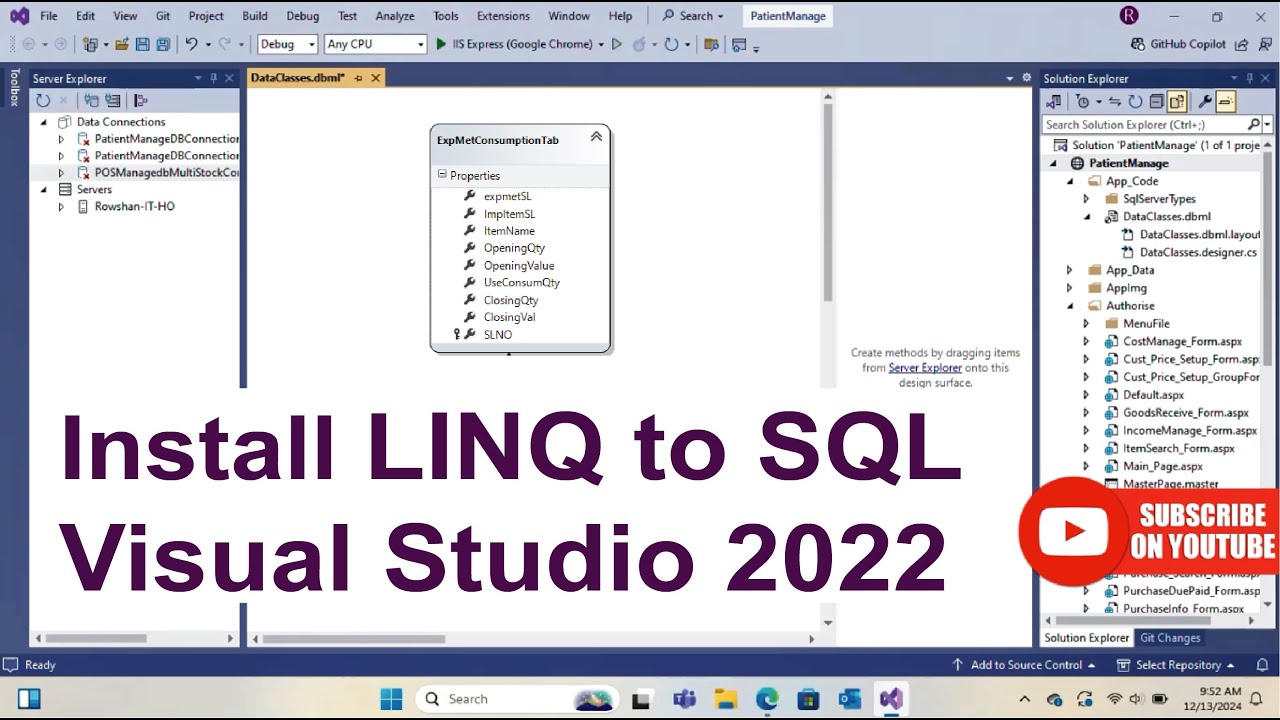Open Properties wrench in Solution Explorer
Screen dimensions: 1280x720
tap(1205, 101)
